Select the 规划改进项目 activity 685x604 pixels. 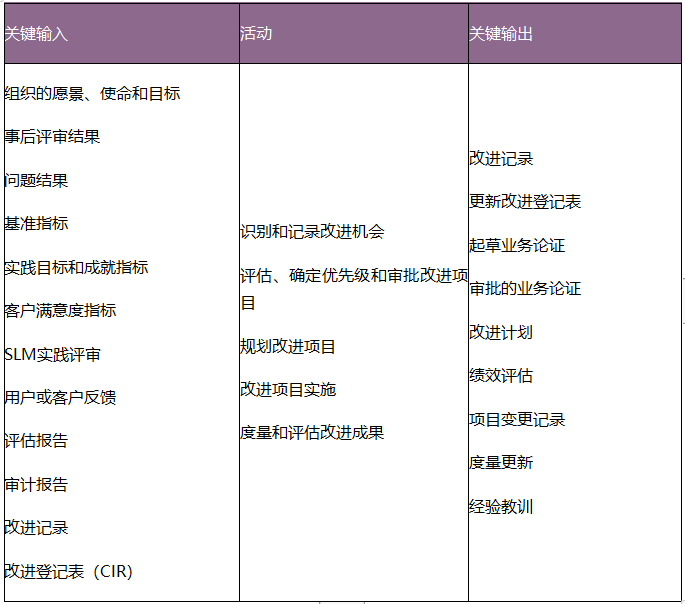click(x=288, y=347)
